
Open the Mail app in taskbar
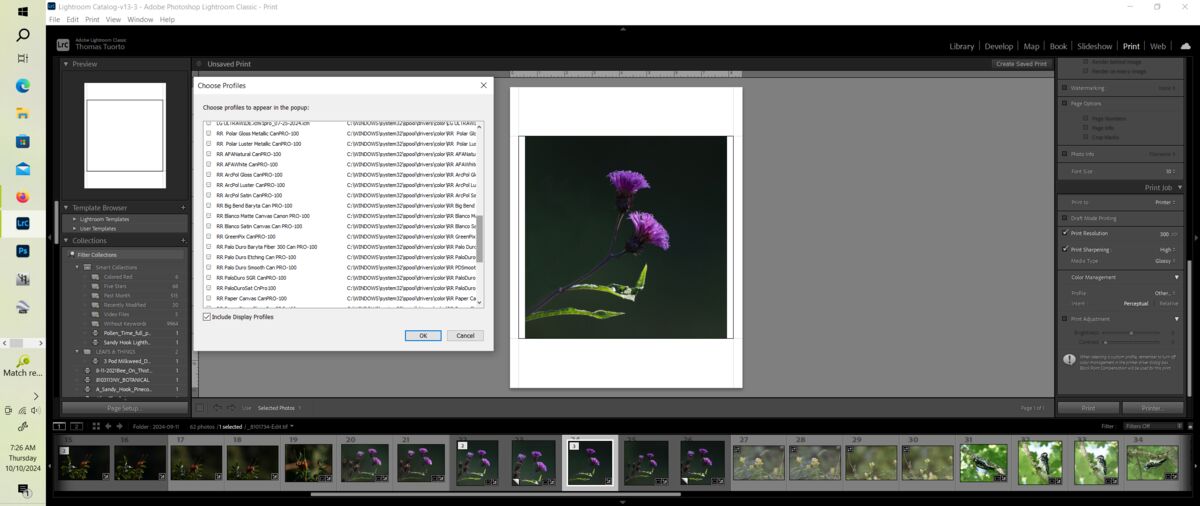point(23,169)
